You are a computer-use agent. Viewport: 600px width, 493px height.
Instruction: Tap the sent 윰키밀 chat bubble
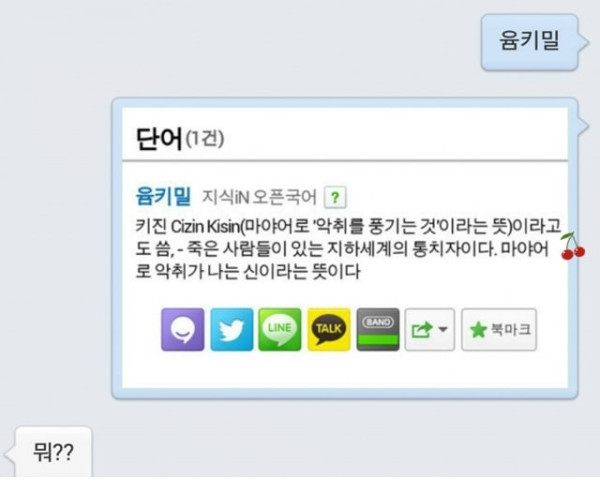point(530,42)
